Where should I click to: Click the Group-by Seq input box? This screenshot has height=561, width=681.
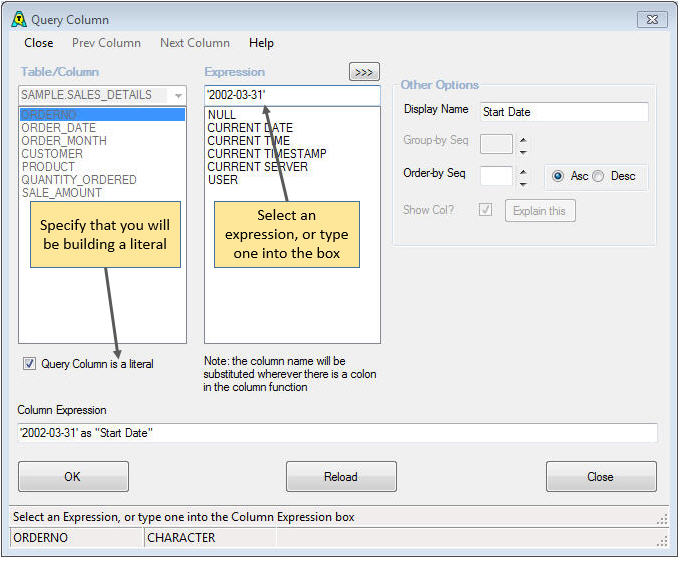[496, 144]
